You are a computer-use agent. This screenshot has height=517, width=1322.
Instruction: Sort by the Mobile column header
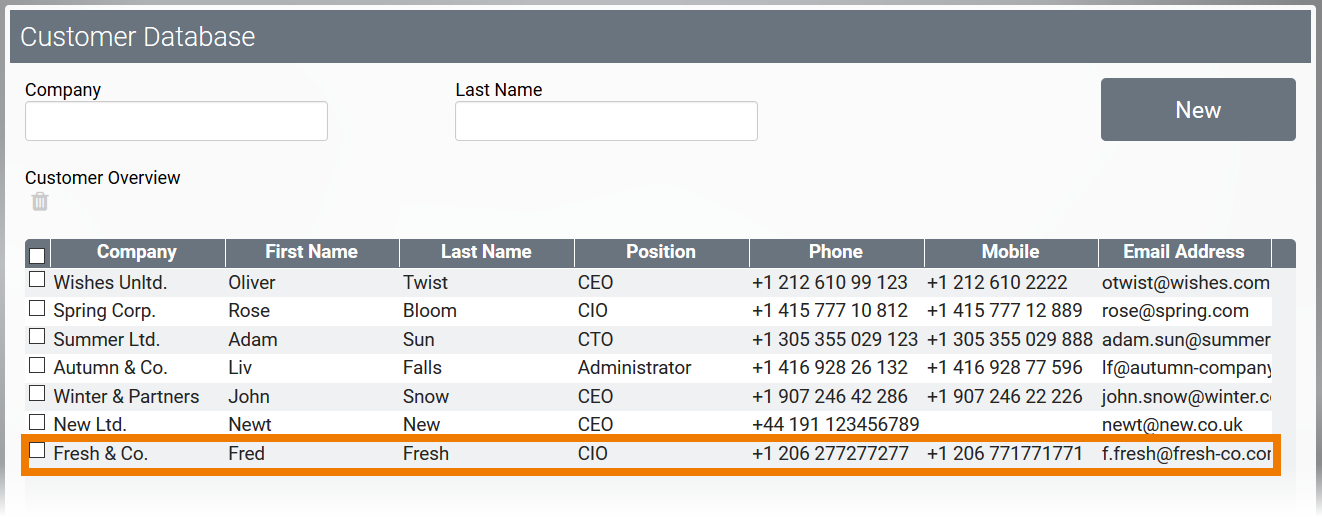click(1010, 252)
